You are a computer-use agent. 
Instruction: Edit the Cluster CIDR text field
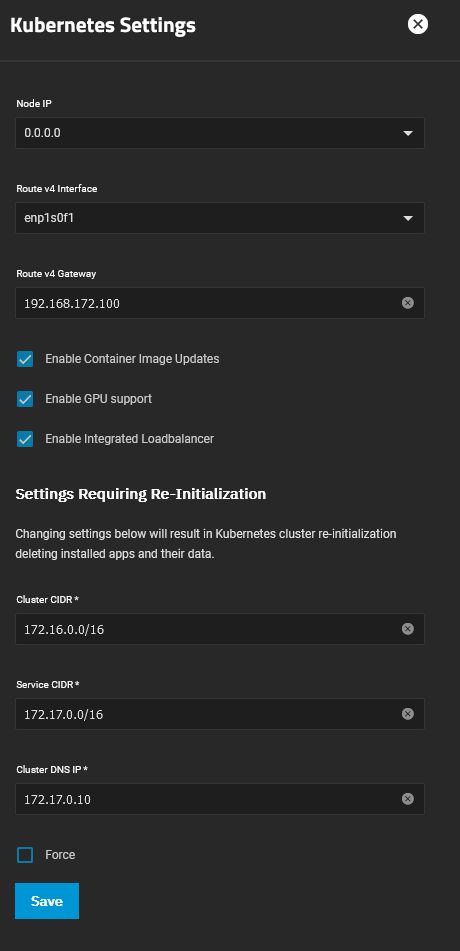pos(209,629)
